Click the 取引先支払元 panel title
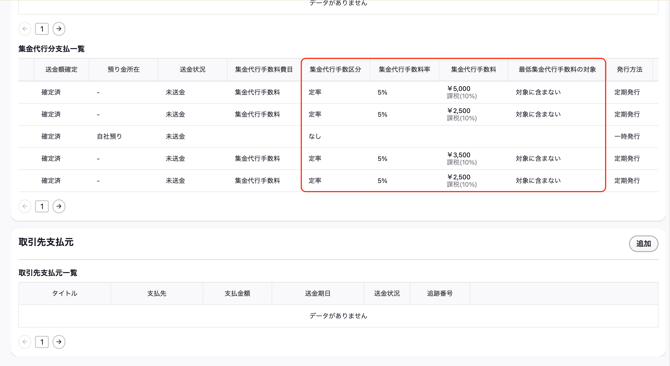The width and height of the screenshot is (670, 366). [x=46, y=242]
